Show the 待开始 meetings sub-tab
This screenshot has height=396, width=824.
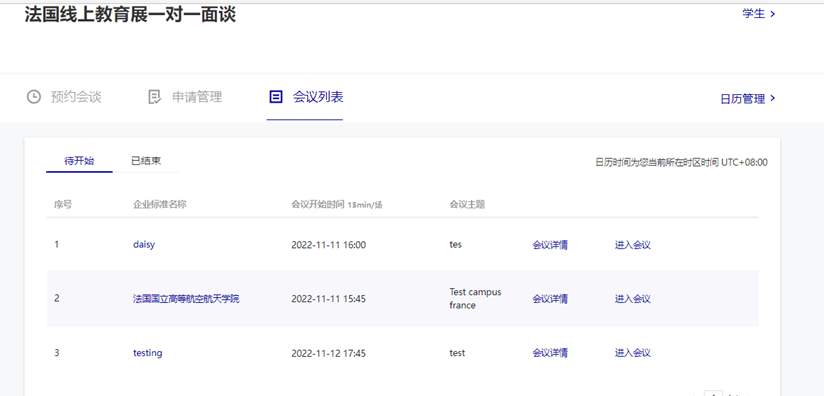(79, 161)
